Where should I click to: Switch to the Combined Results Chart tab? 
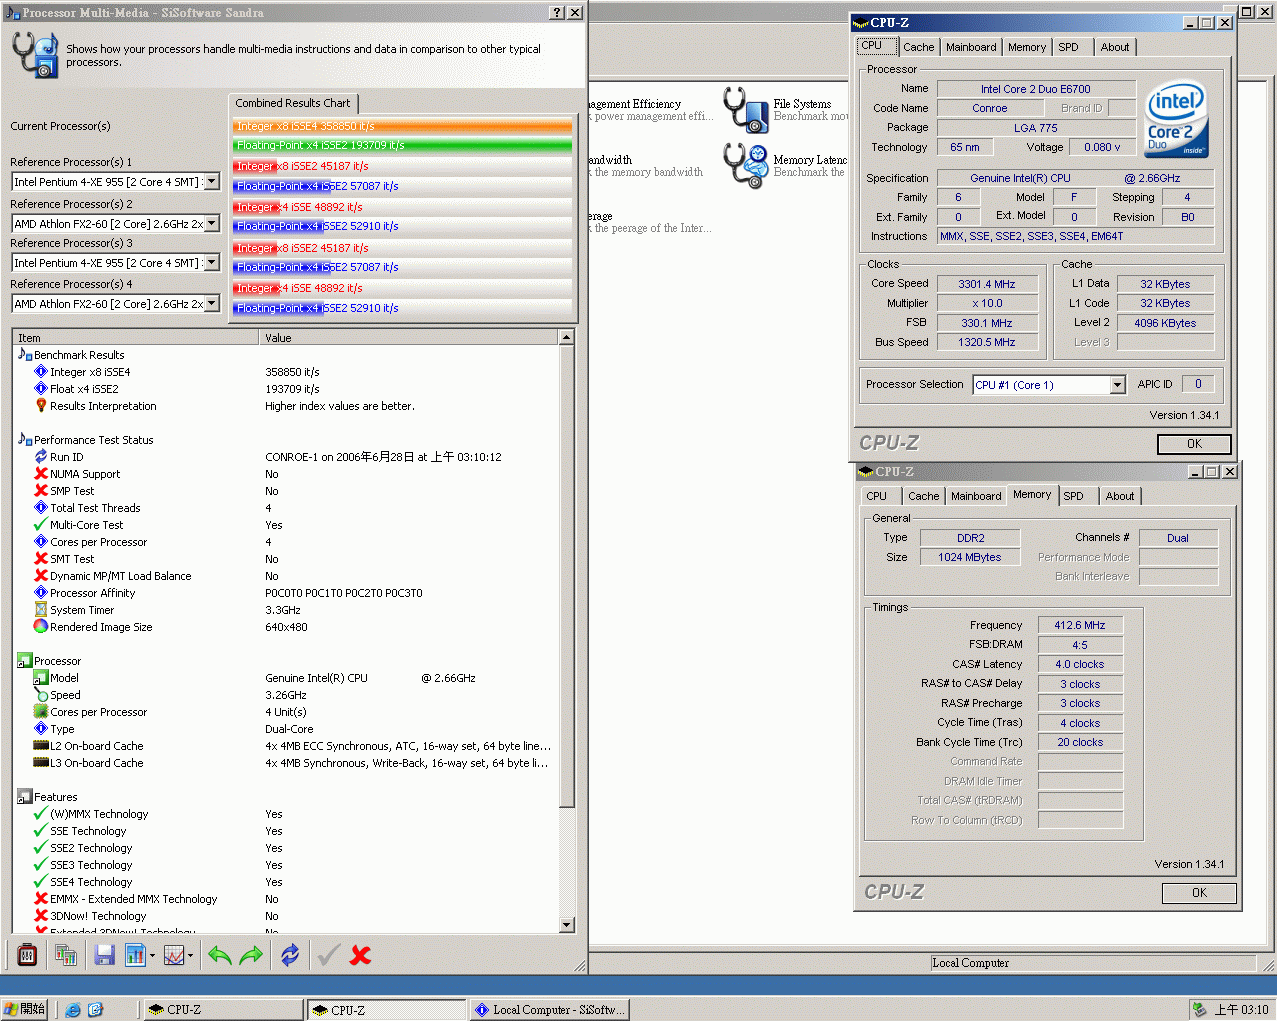[293, 103]
